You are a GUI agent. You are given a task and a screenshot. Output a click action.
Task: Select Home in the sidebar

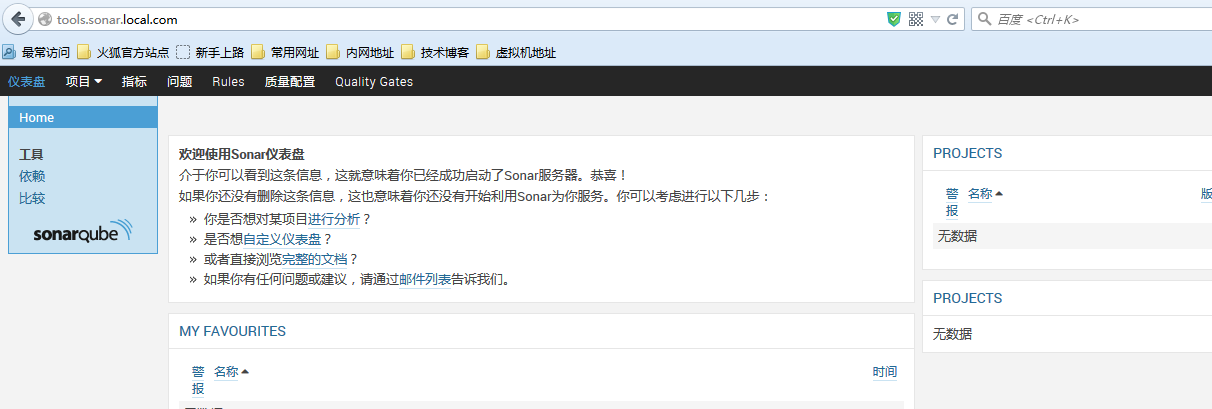tap(83, 117)
